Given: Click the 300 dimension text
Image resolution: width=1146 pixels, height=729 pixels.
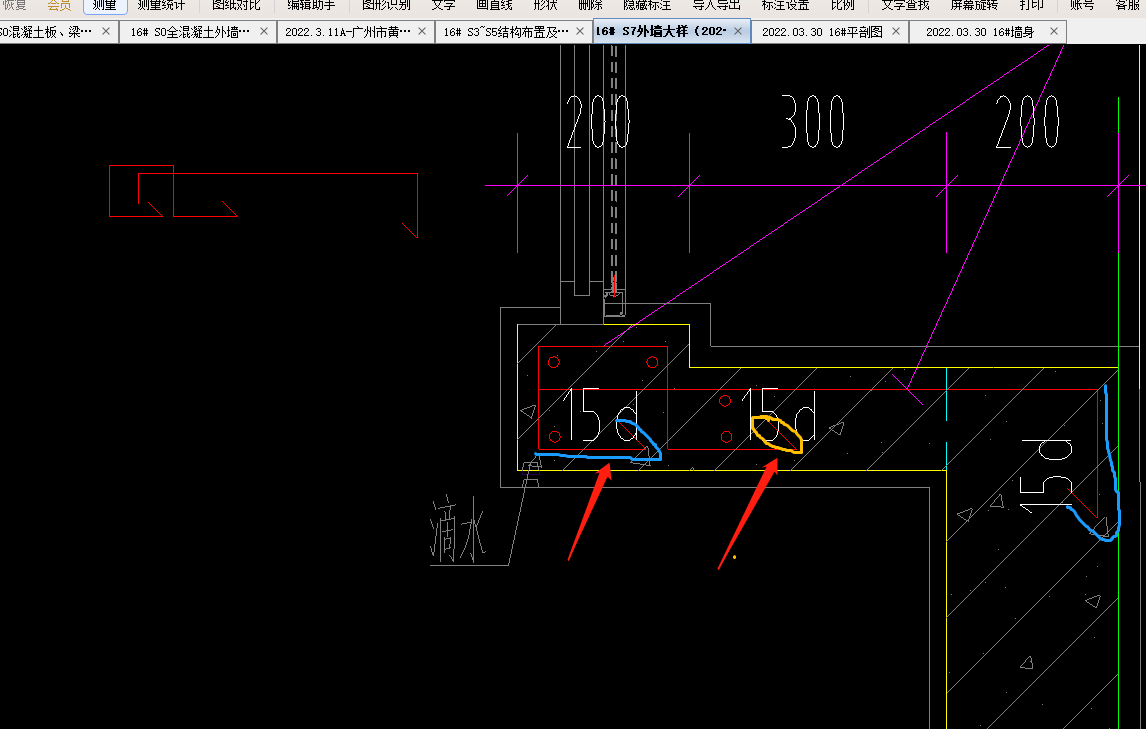Looking at the screenshot, I should pos(813,121).
